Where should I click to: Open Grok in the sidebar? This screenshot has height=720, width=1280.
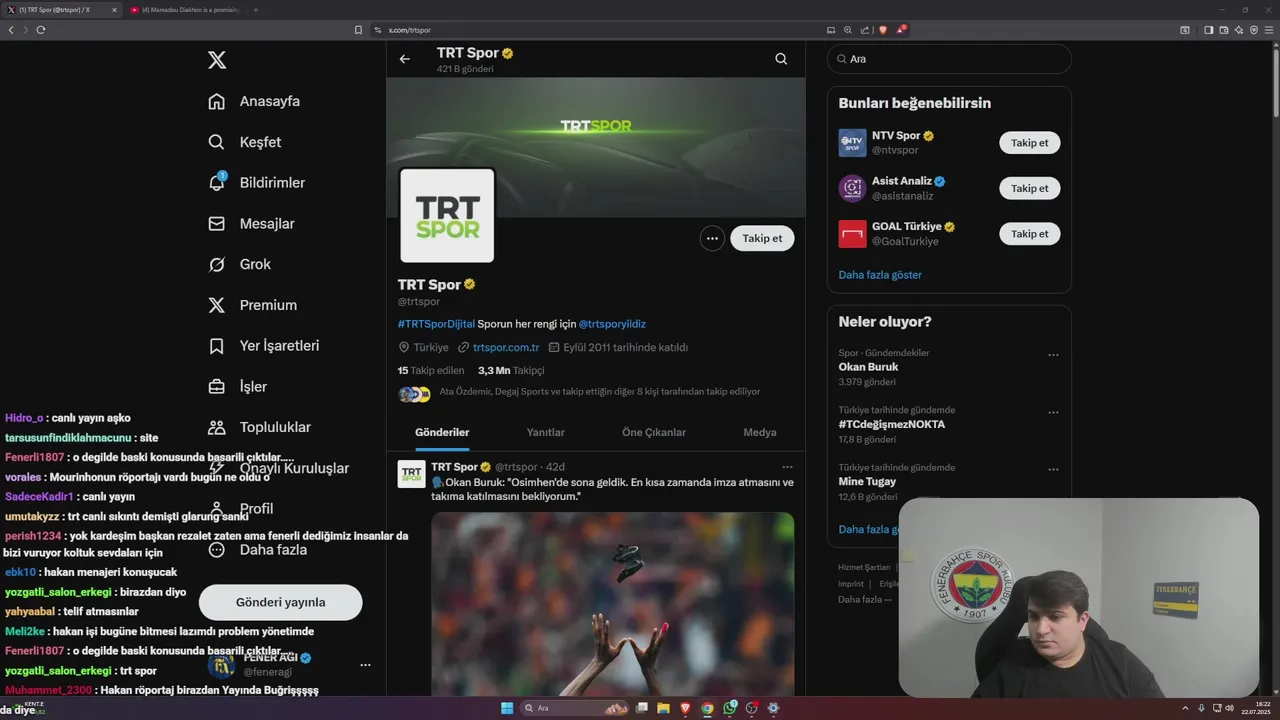tap(240, 264)
